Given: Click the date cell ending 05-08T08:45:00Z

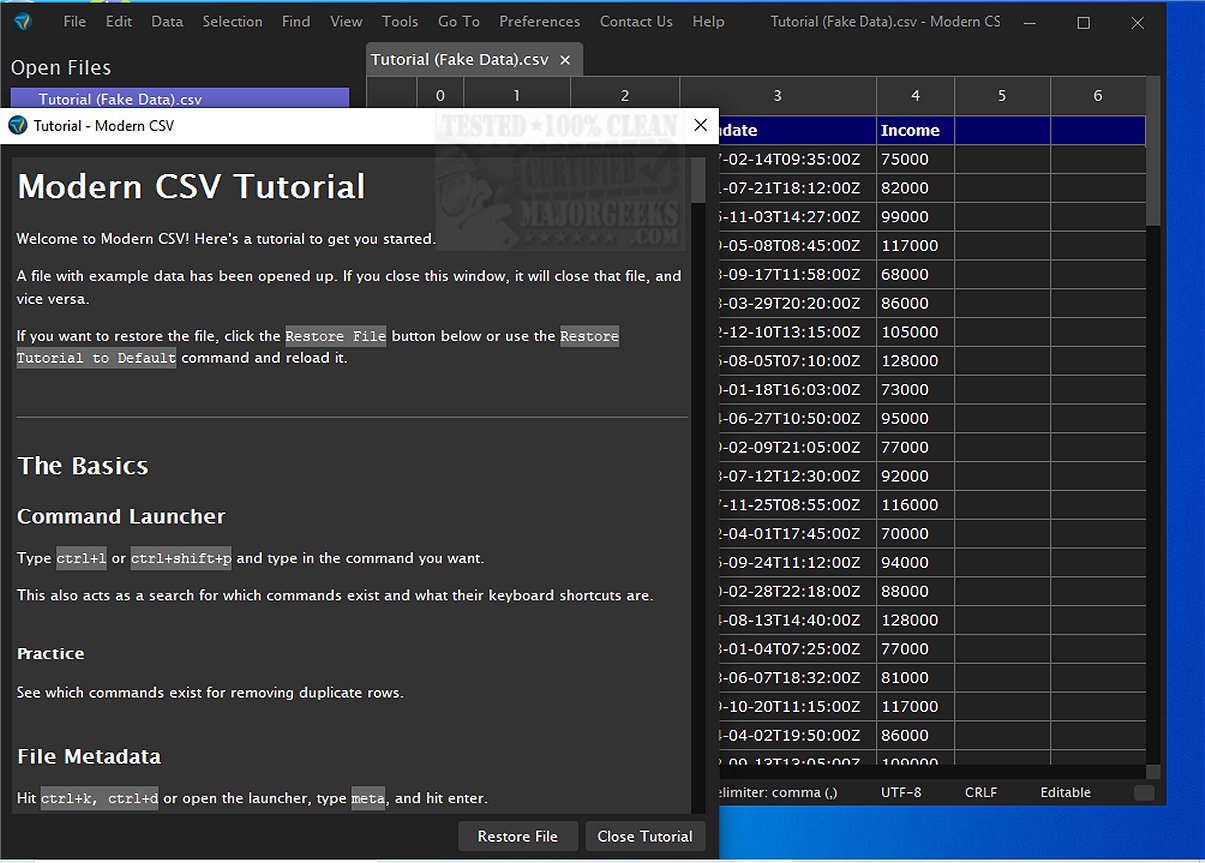Looking at the screenshot, I should click(x=797, y=246).
